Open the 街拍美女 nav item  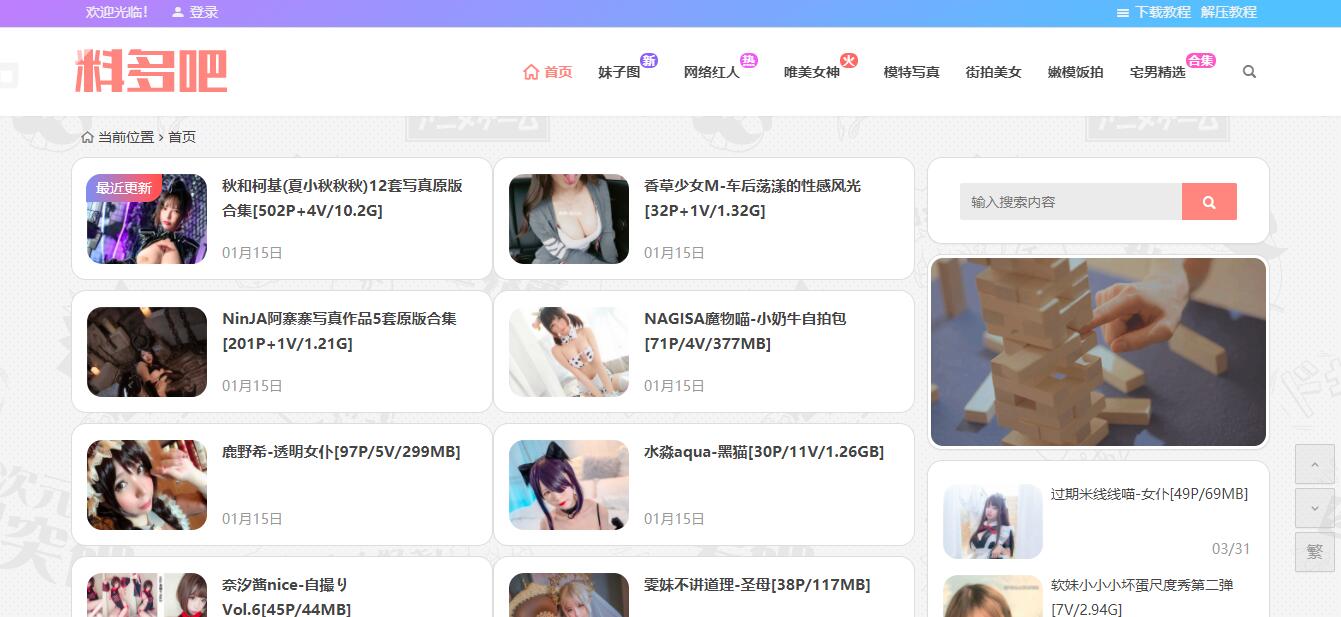tap(994, 72)
